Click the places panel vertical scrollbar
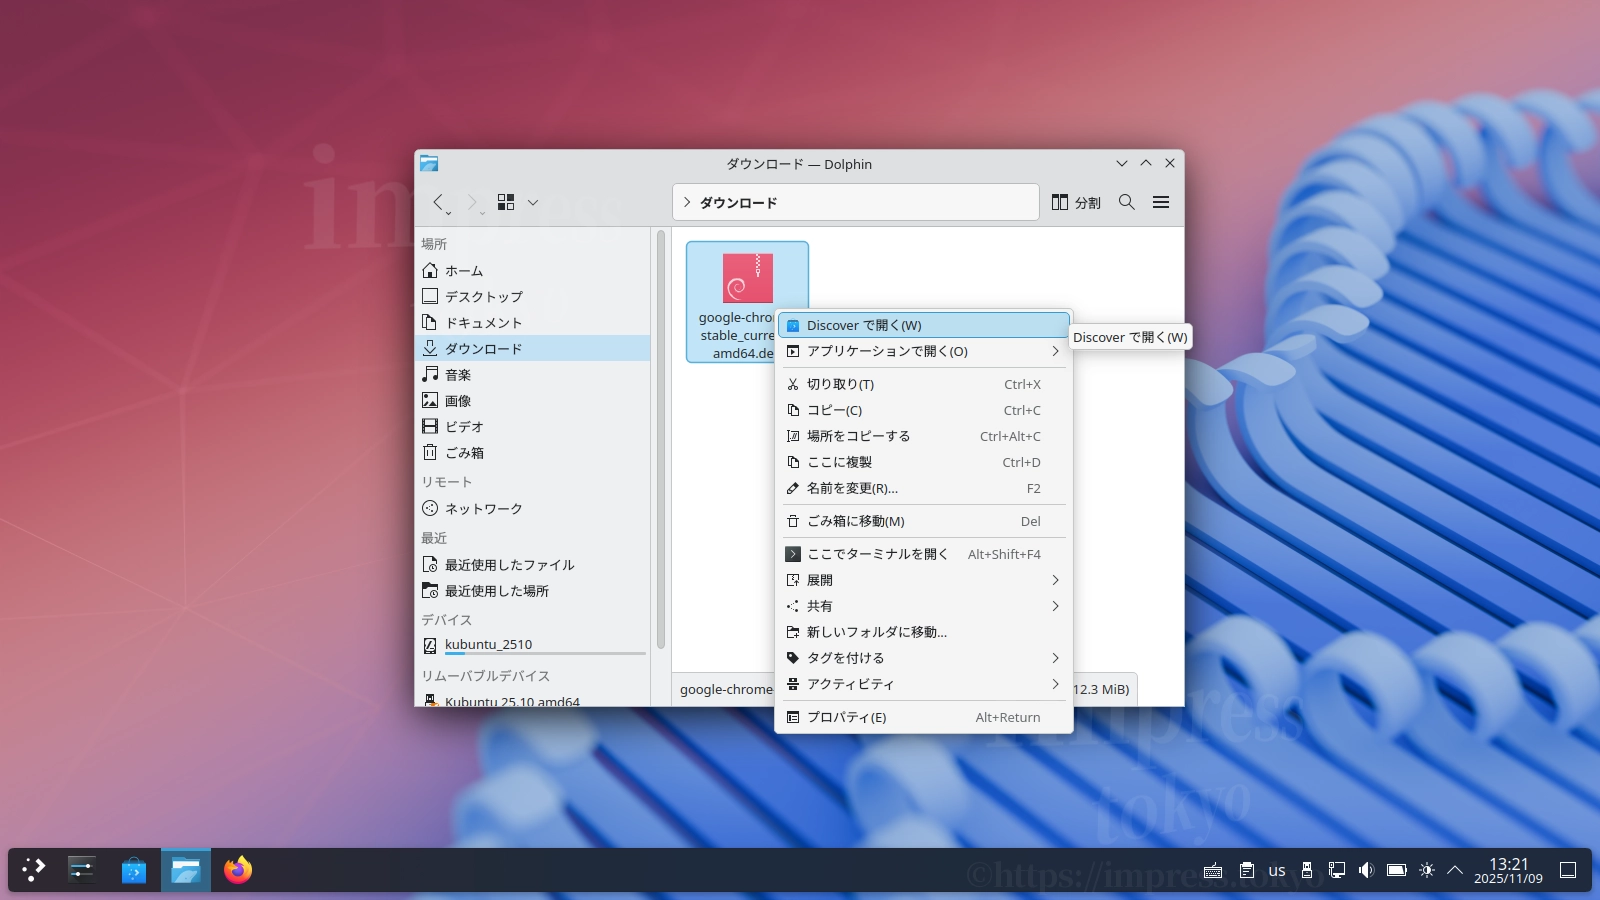Screen dimensions: 1600x900 click(x=661, y=440)
